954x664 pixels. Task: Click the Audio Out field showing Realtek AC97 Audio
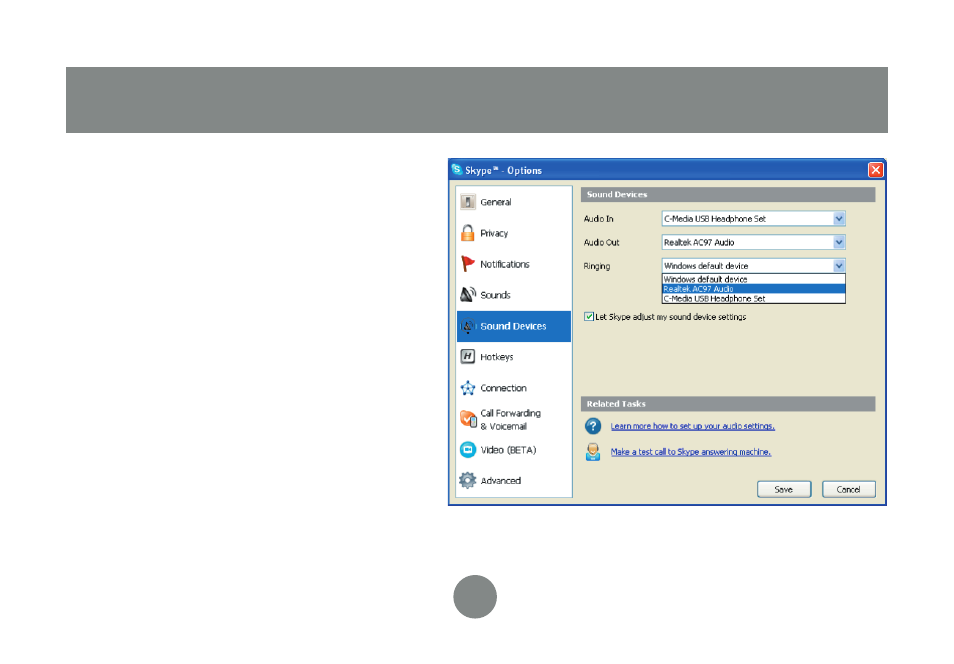[753, 242]
